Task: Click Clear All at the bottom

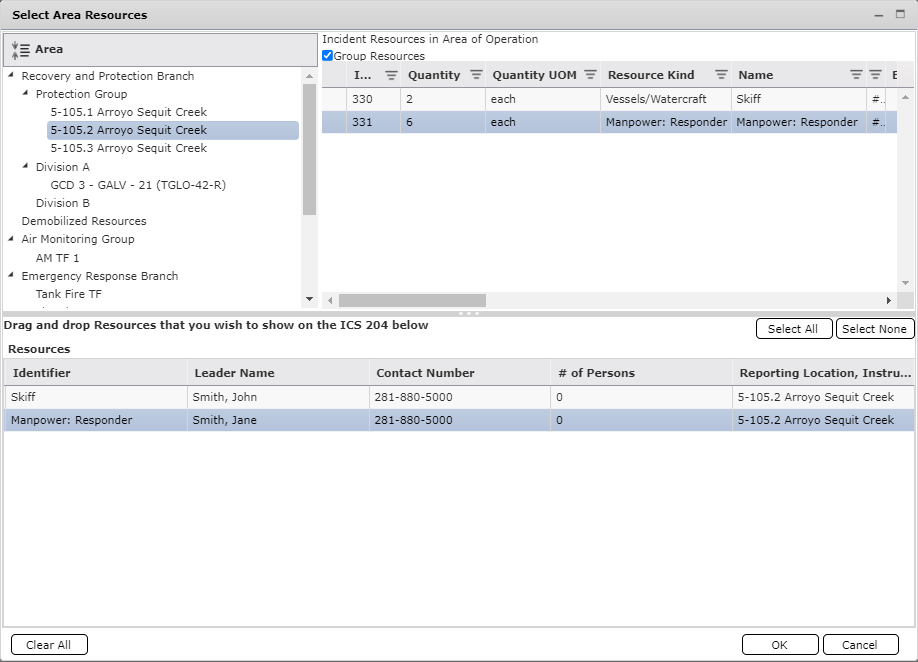Action: click(x=49, y=645)
